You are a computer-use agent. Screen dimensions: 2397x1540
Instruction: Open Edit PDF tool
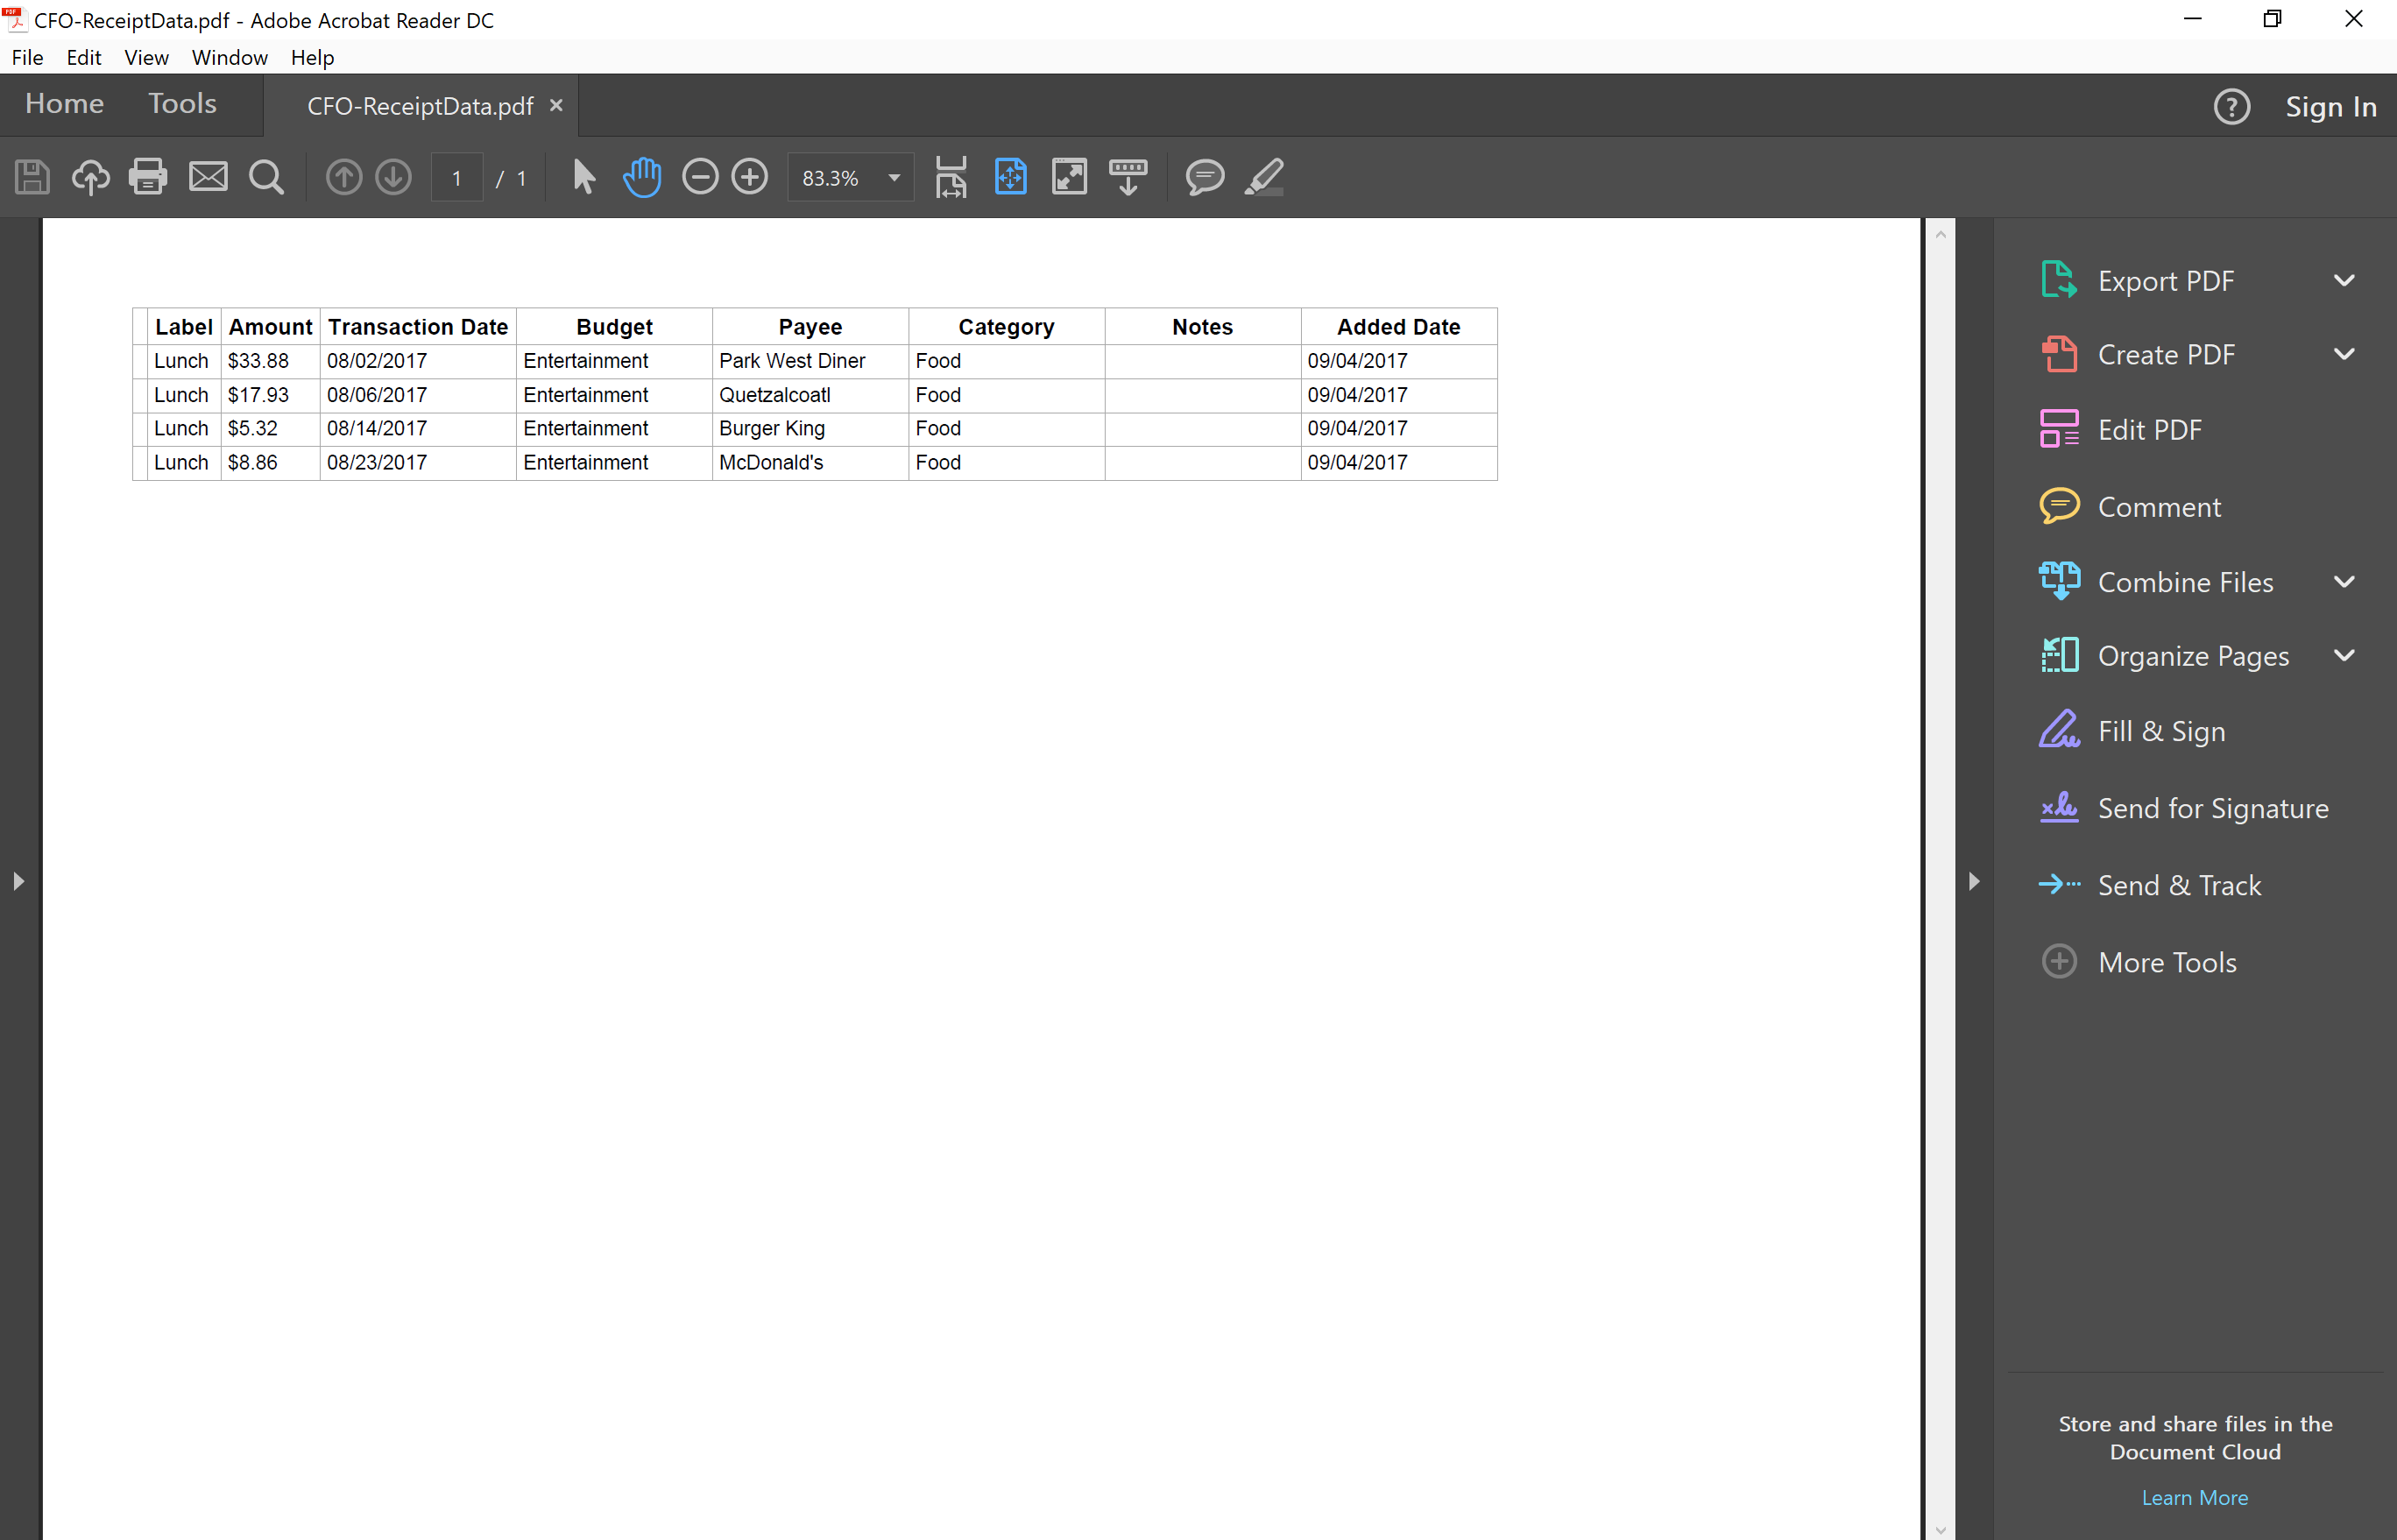[x=2120, y=429]
